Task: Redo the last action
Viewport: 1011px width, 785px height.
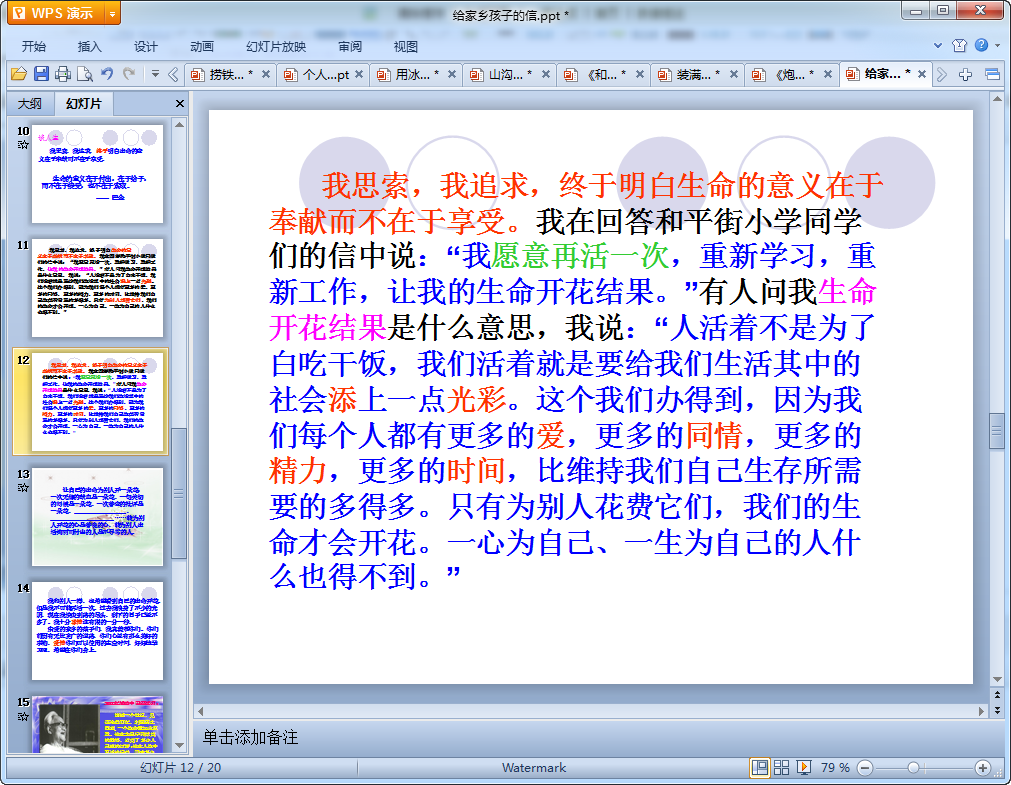Action: 129,74
